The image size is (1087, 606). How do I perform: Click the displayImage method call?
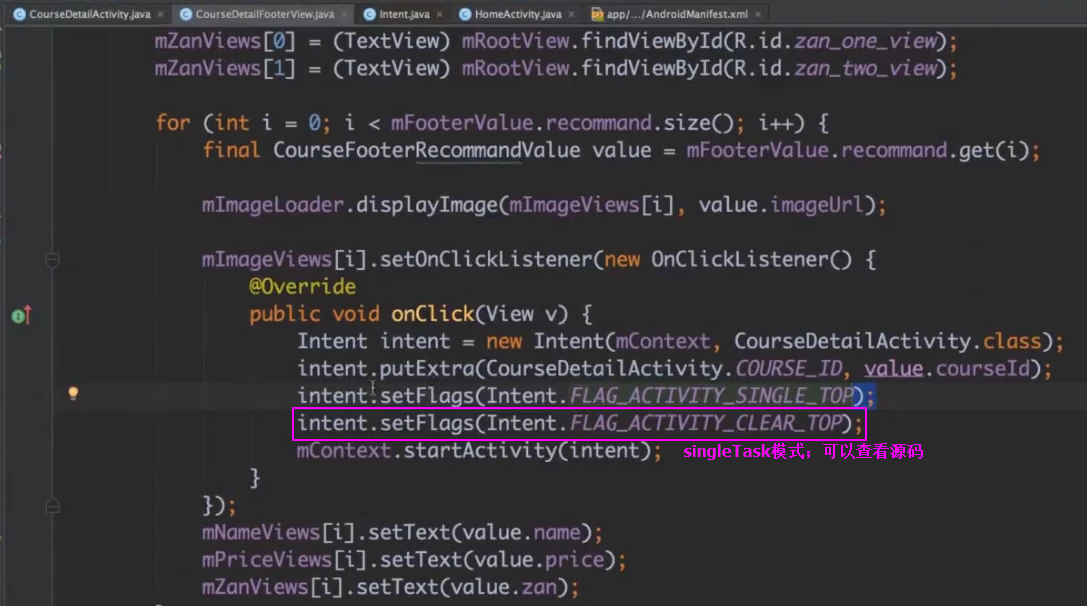pyautogui.click(x=427, y=205)
